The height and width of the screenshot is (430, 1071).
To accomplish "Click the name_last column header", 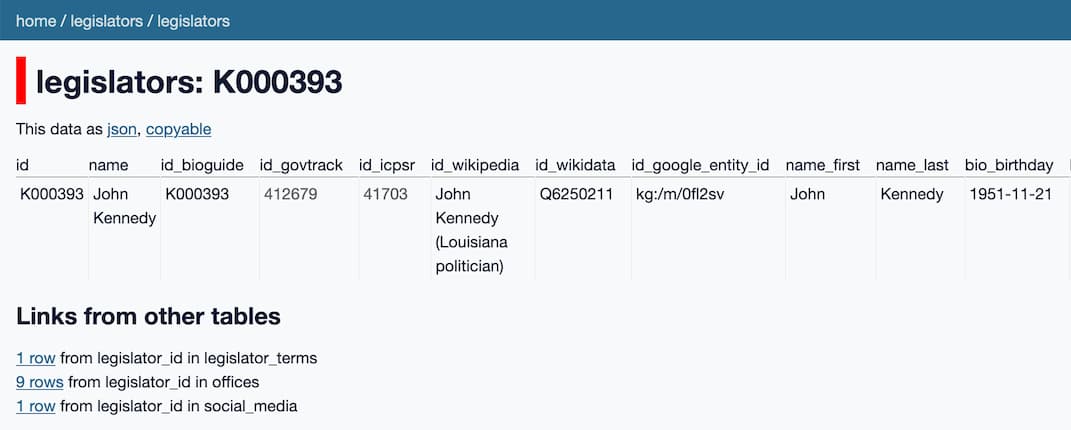I will pos(912,164).
